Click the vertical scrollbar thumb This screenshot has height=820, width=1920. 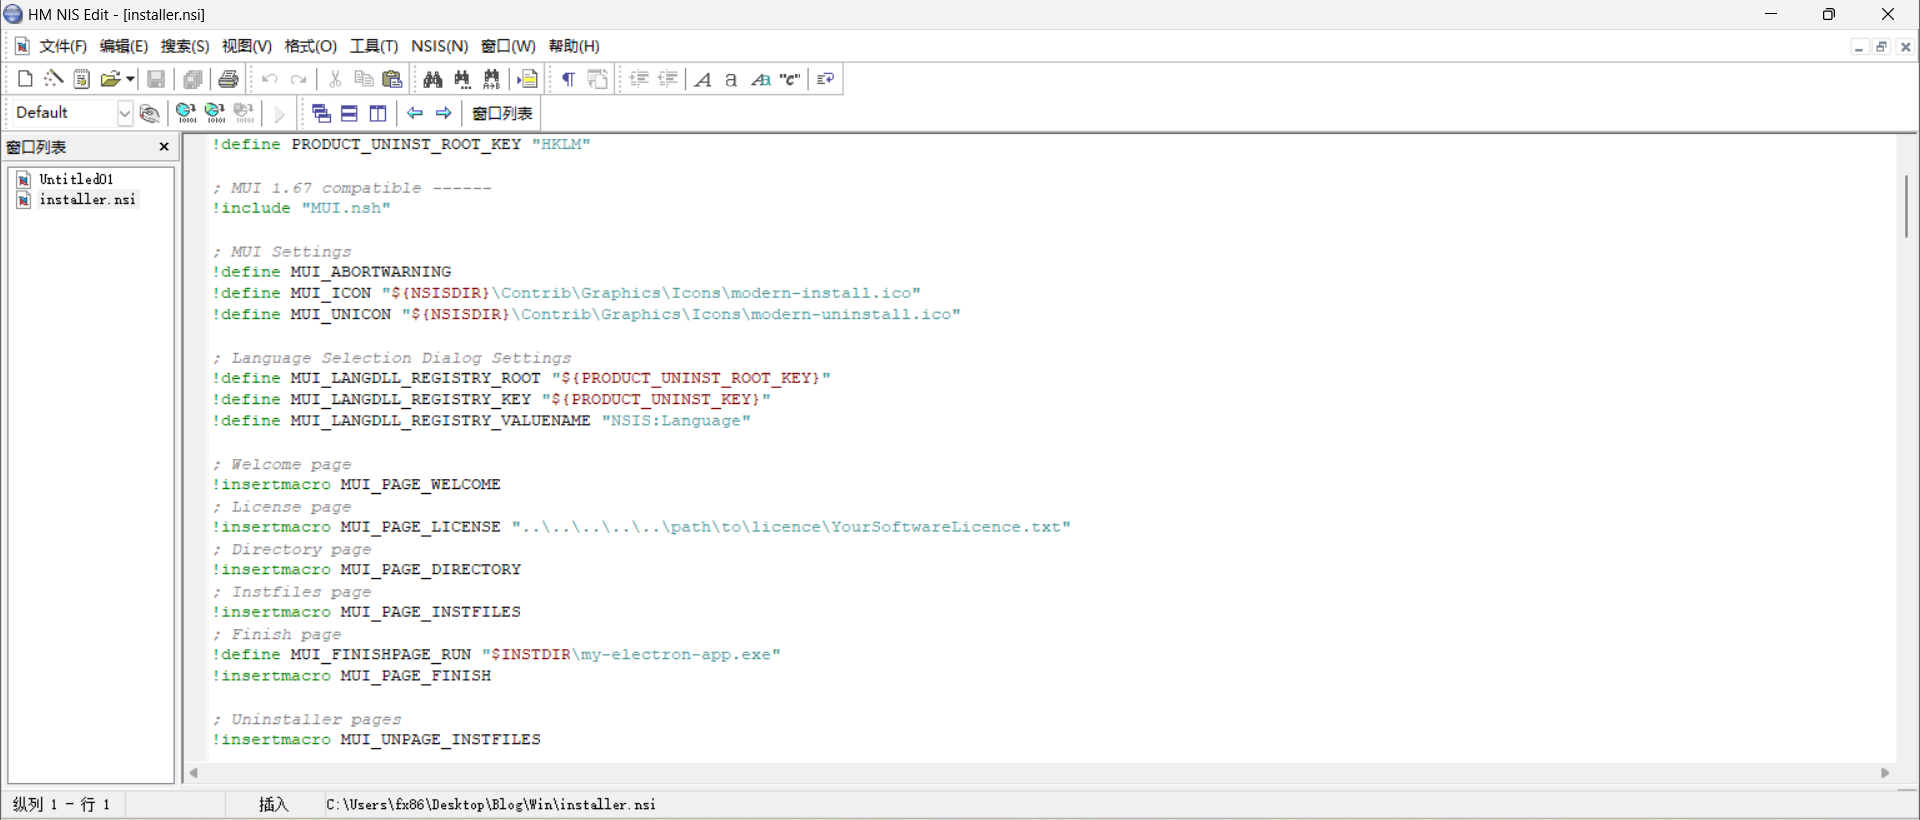click(x=1907, y=206)
